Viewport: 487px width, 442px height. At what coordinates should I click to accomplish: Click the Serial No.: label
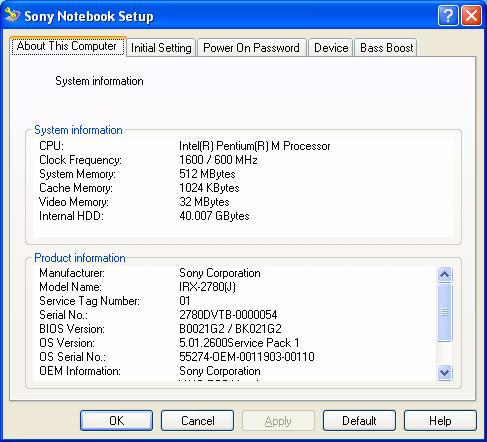(x=63, y=315)
